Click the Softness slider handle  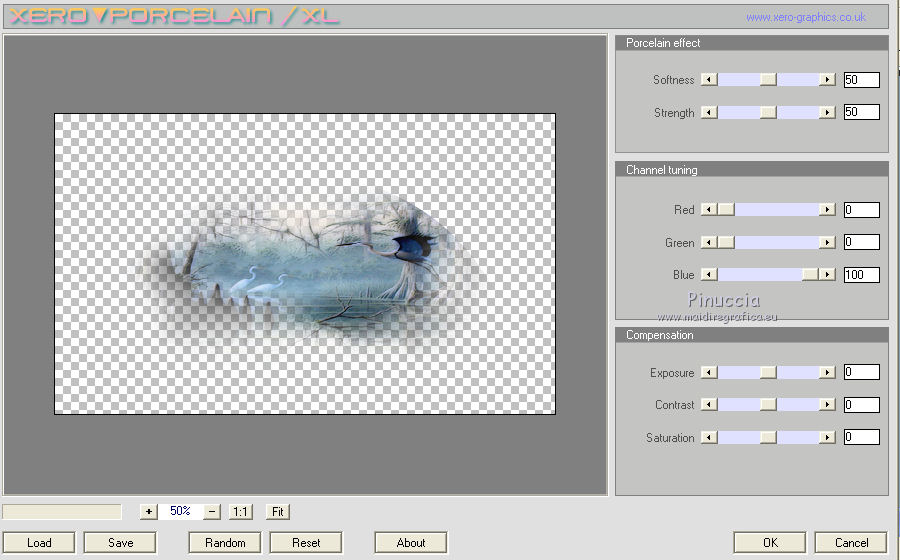pyautogui.click(x=768, y=80)
